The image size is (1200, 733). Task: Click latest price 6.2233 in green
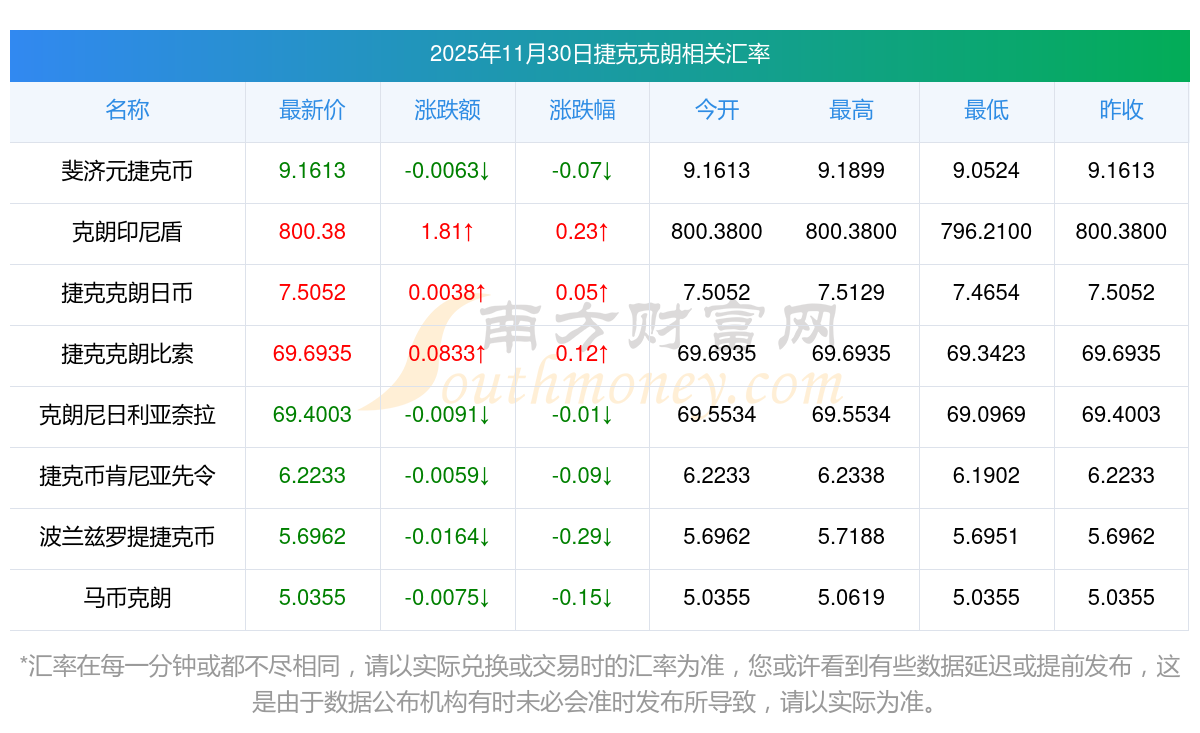(x=312, y=476)
